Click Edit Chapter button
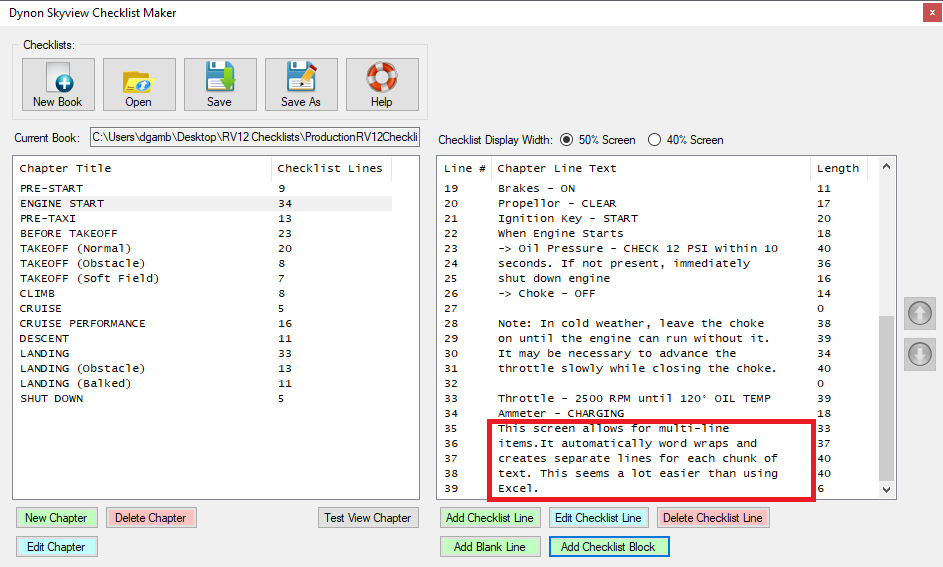The image size is (943, 567). (x=57, y=547)
